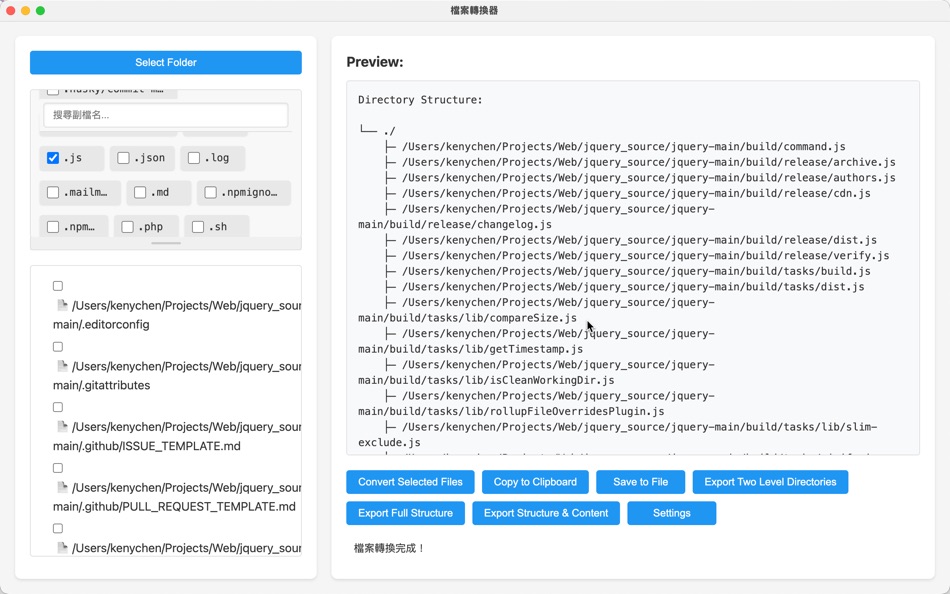Select the checkbox above .gitattributes file

[58, 347]
